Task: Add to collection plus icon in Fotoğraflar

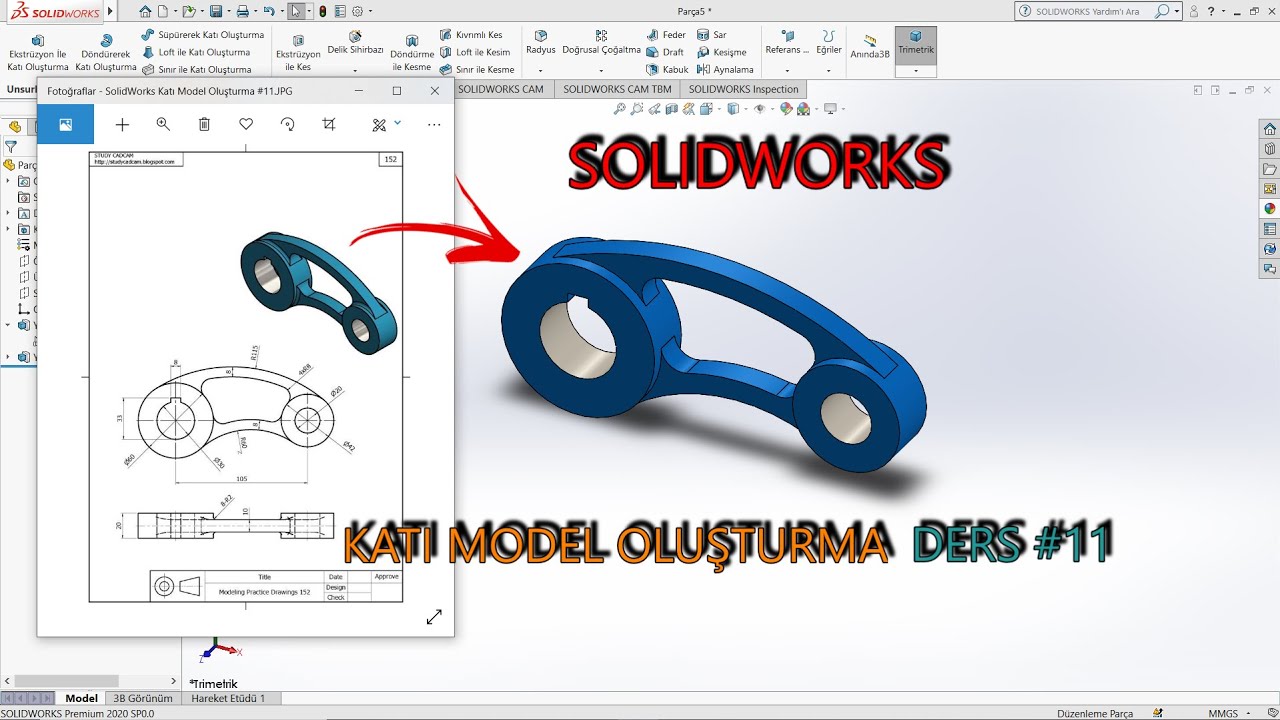Action: [122, 125]
